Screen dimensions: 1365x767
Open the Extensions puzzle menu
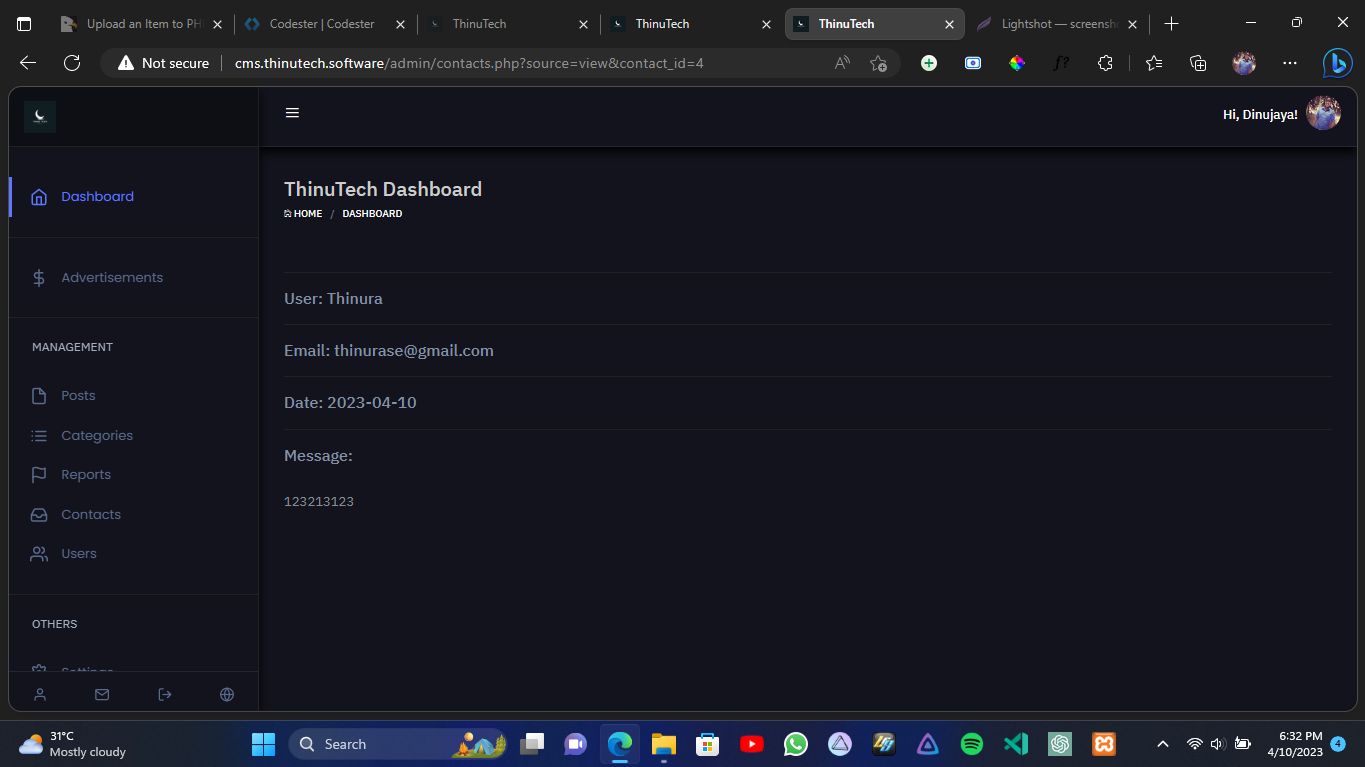[1105, 63]
